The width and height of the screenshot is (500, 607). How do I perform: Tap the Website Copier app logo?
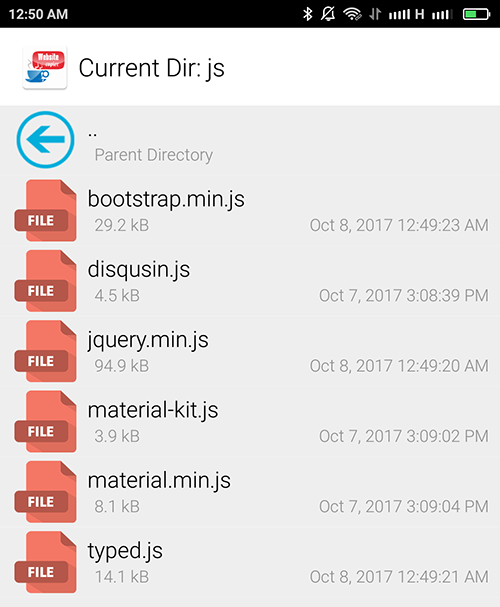[45, 67]
